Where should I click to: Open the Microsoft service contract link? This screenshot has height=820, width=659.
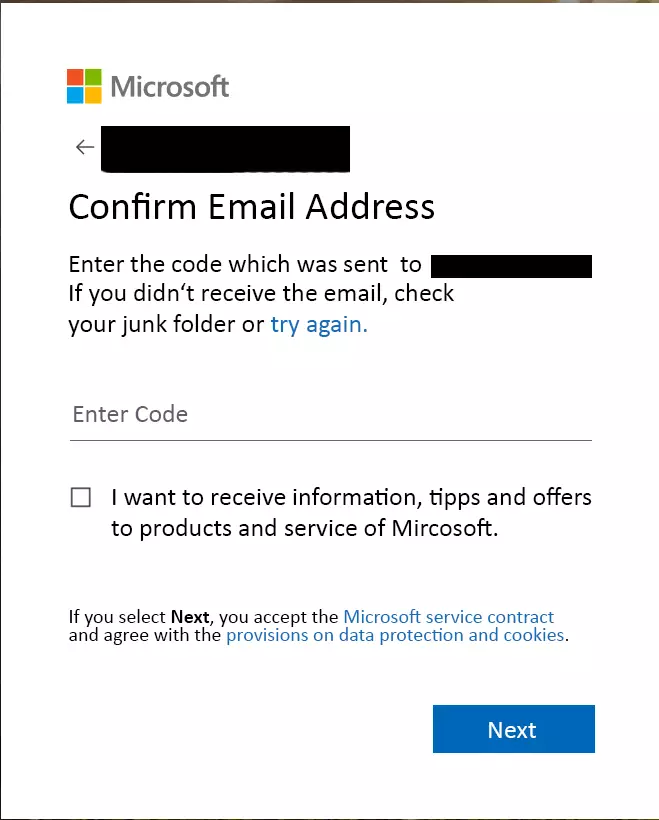tap(448, 617)
